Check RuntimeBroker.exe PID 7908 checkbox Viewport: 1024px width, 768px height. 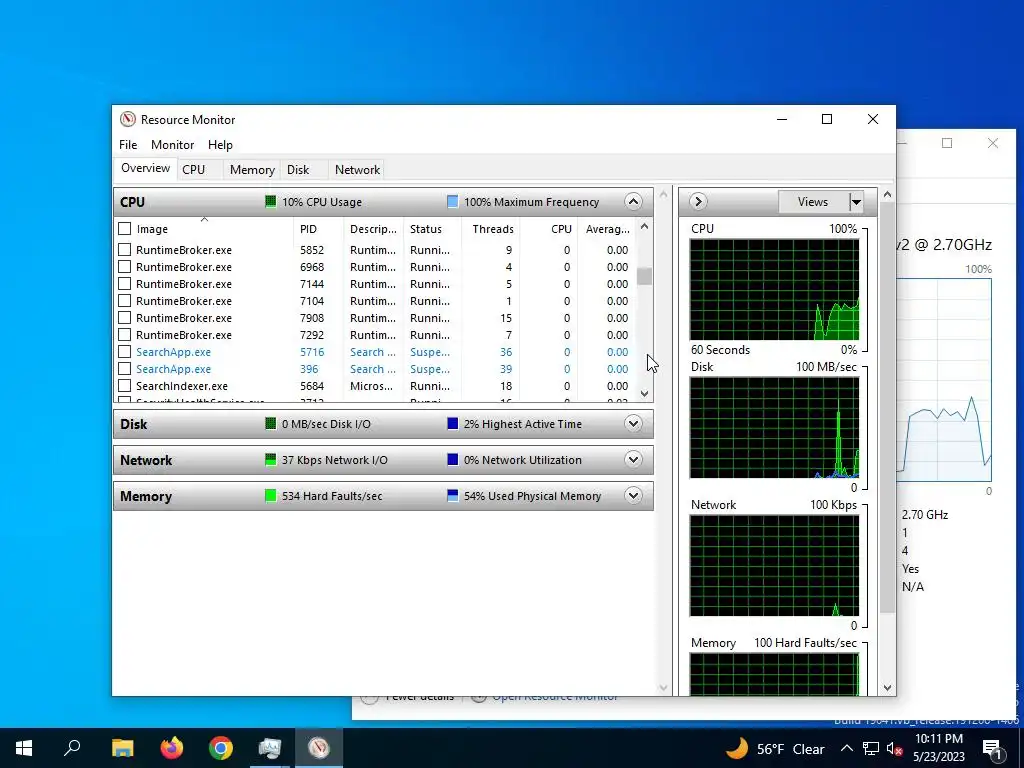coord(125,317)
